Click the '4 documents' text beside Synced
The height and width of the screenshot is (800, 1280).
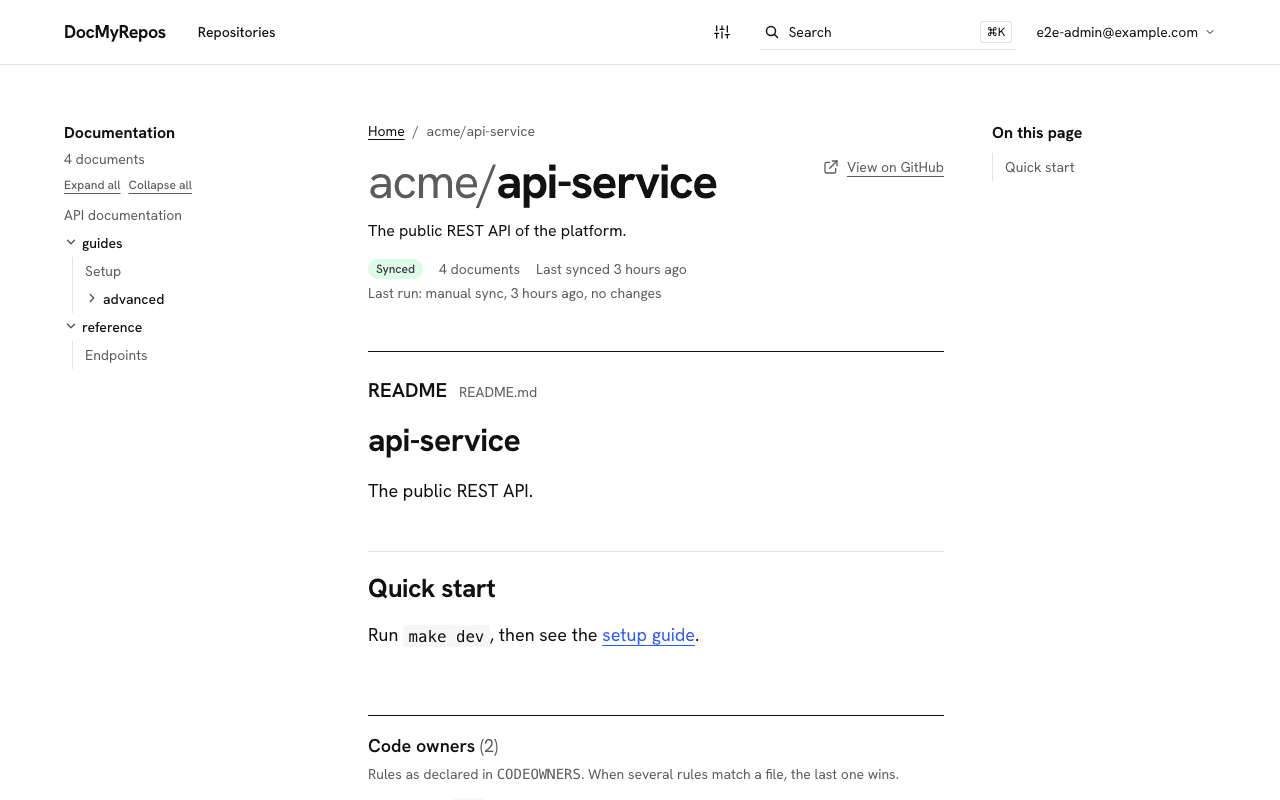tap(479, 269)
